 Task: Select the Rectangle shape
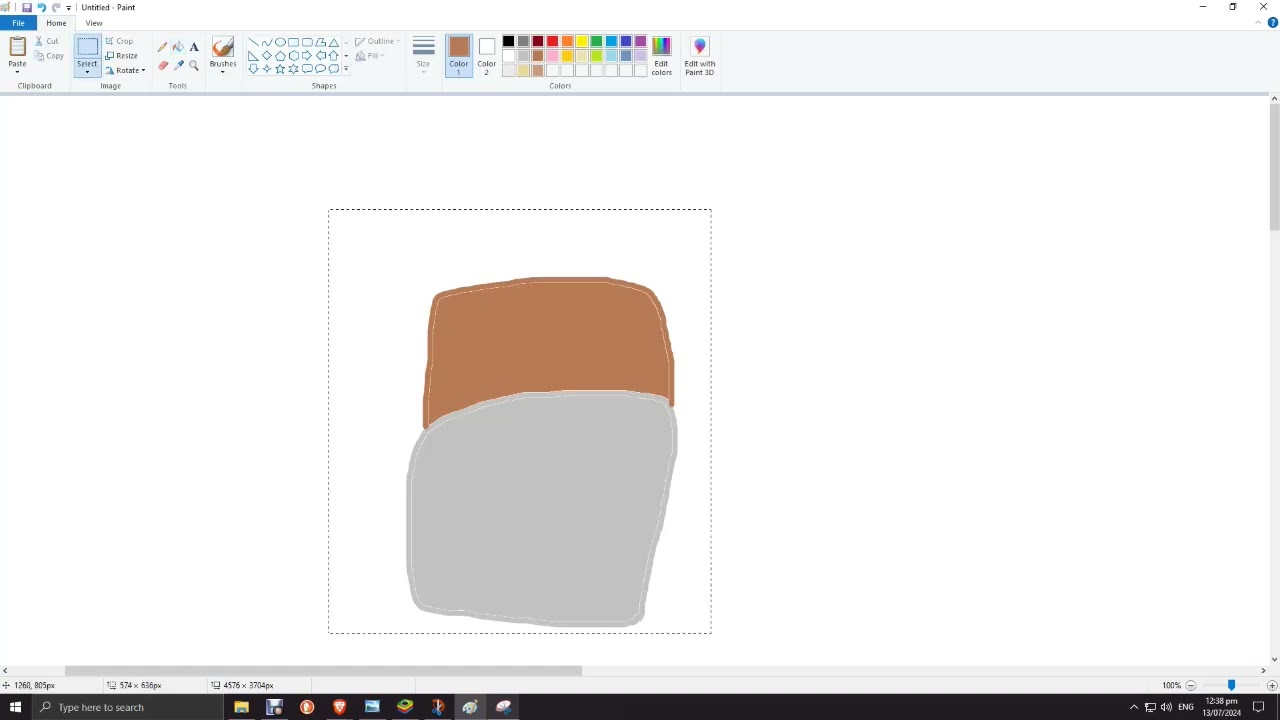tap(293, 42)
